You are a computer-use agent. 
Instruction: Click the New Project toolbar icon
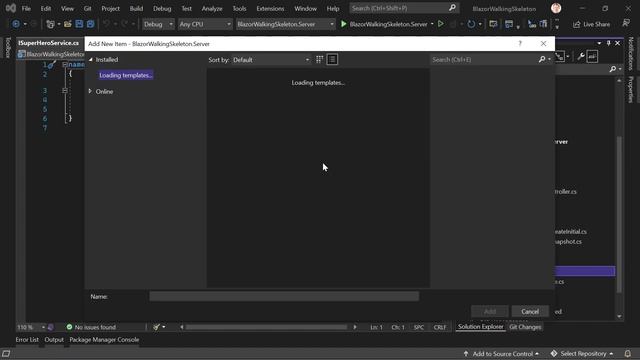pos(50,24)
